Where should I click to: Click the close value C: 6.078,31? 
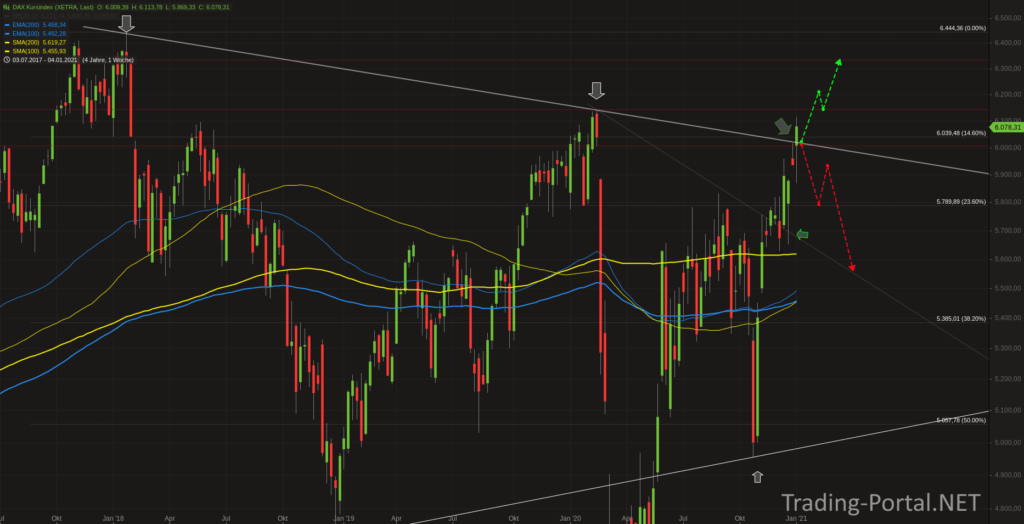[214, 7]
